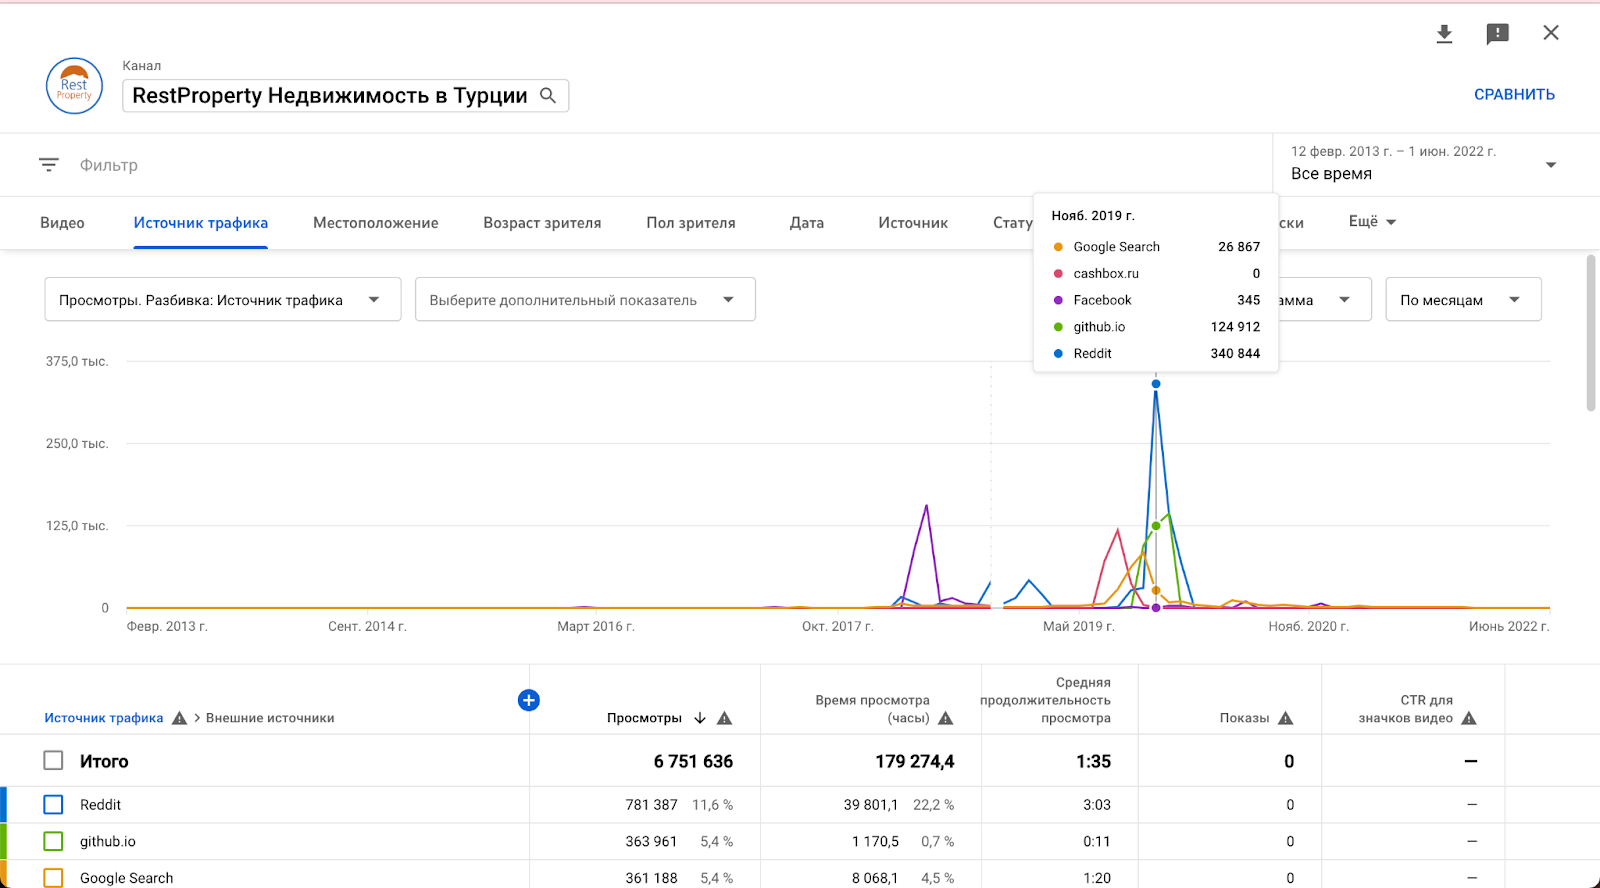Click the СРАВНИТЬ button
The height and width of the screenshot is (888, 1600).
point(1514,94)
